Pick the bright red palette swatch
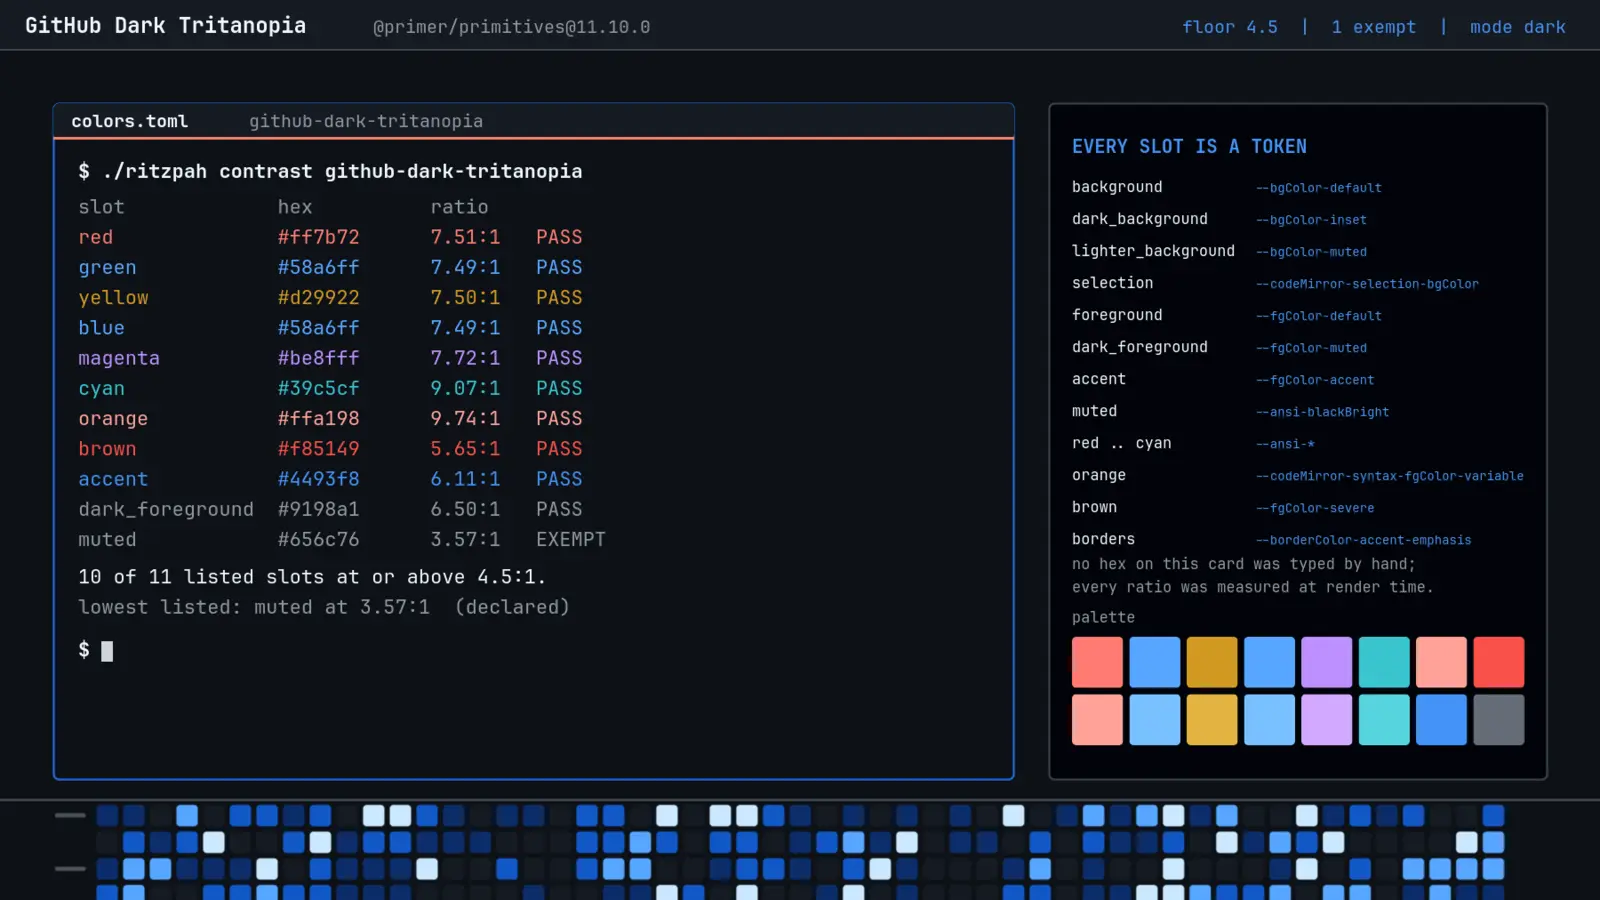Viewport: 1600px width, 900px height. (x=1498, y=662)
